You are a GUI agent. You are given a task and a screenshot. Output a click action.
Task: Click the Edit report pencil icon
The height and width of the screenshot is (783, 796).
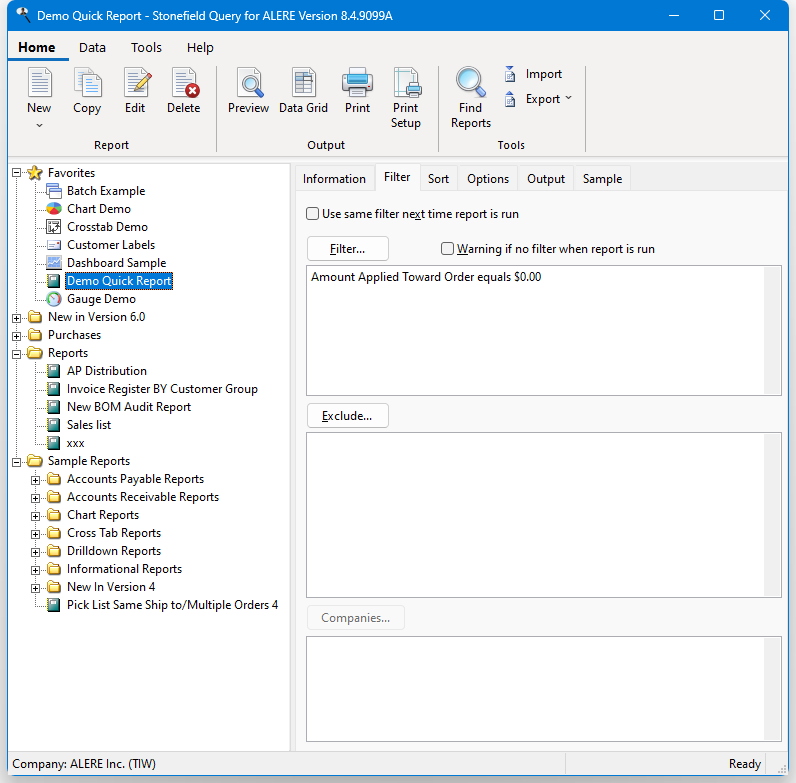[x=137, y=82]
